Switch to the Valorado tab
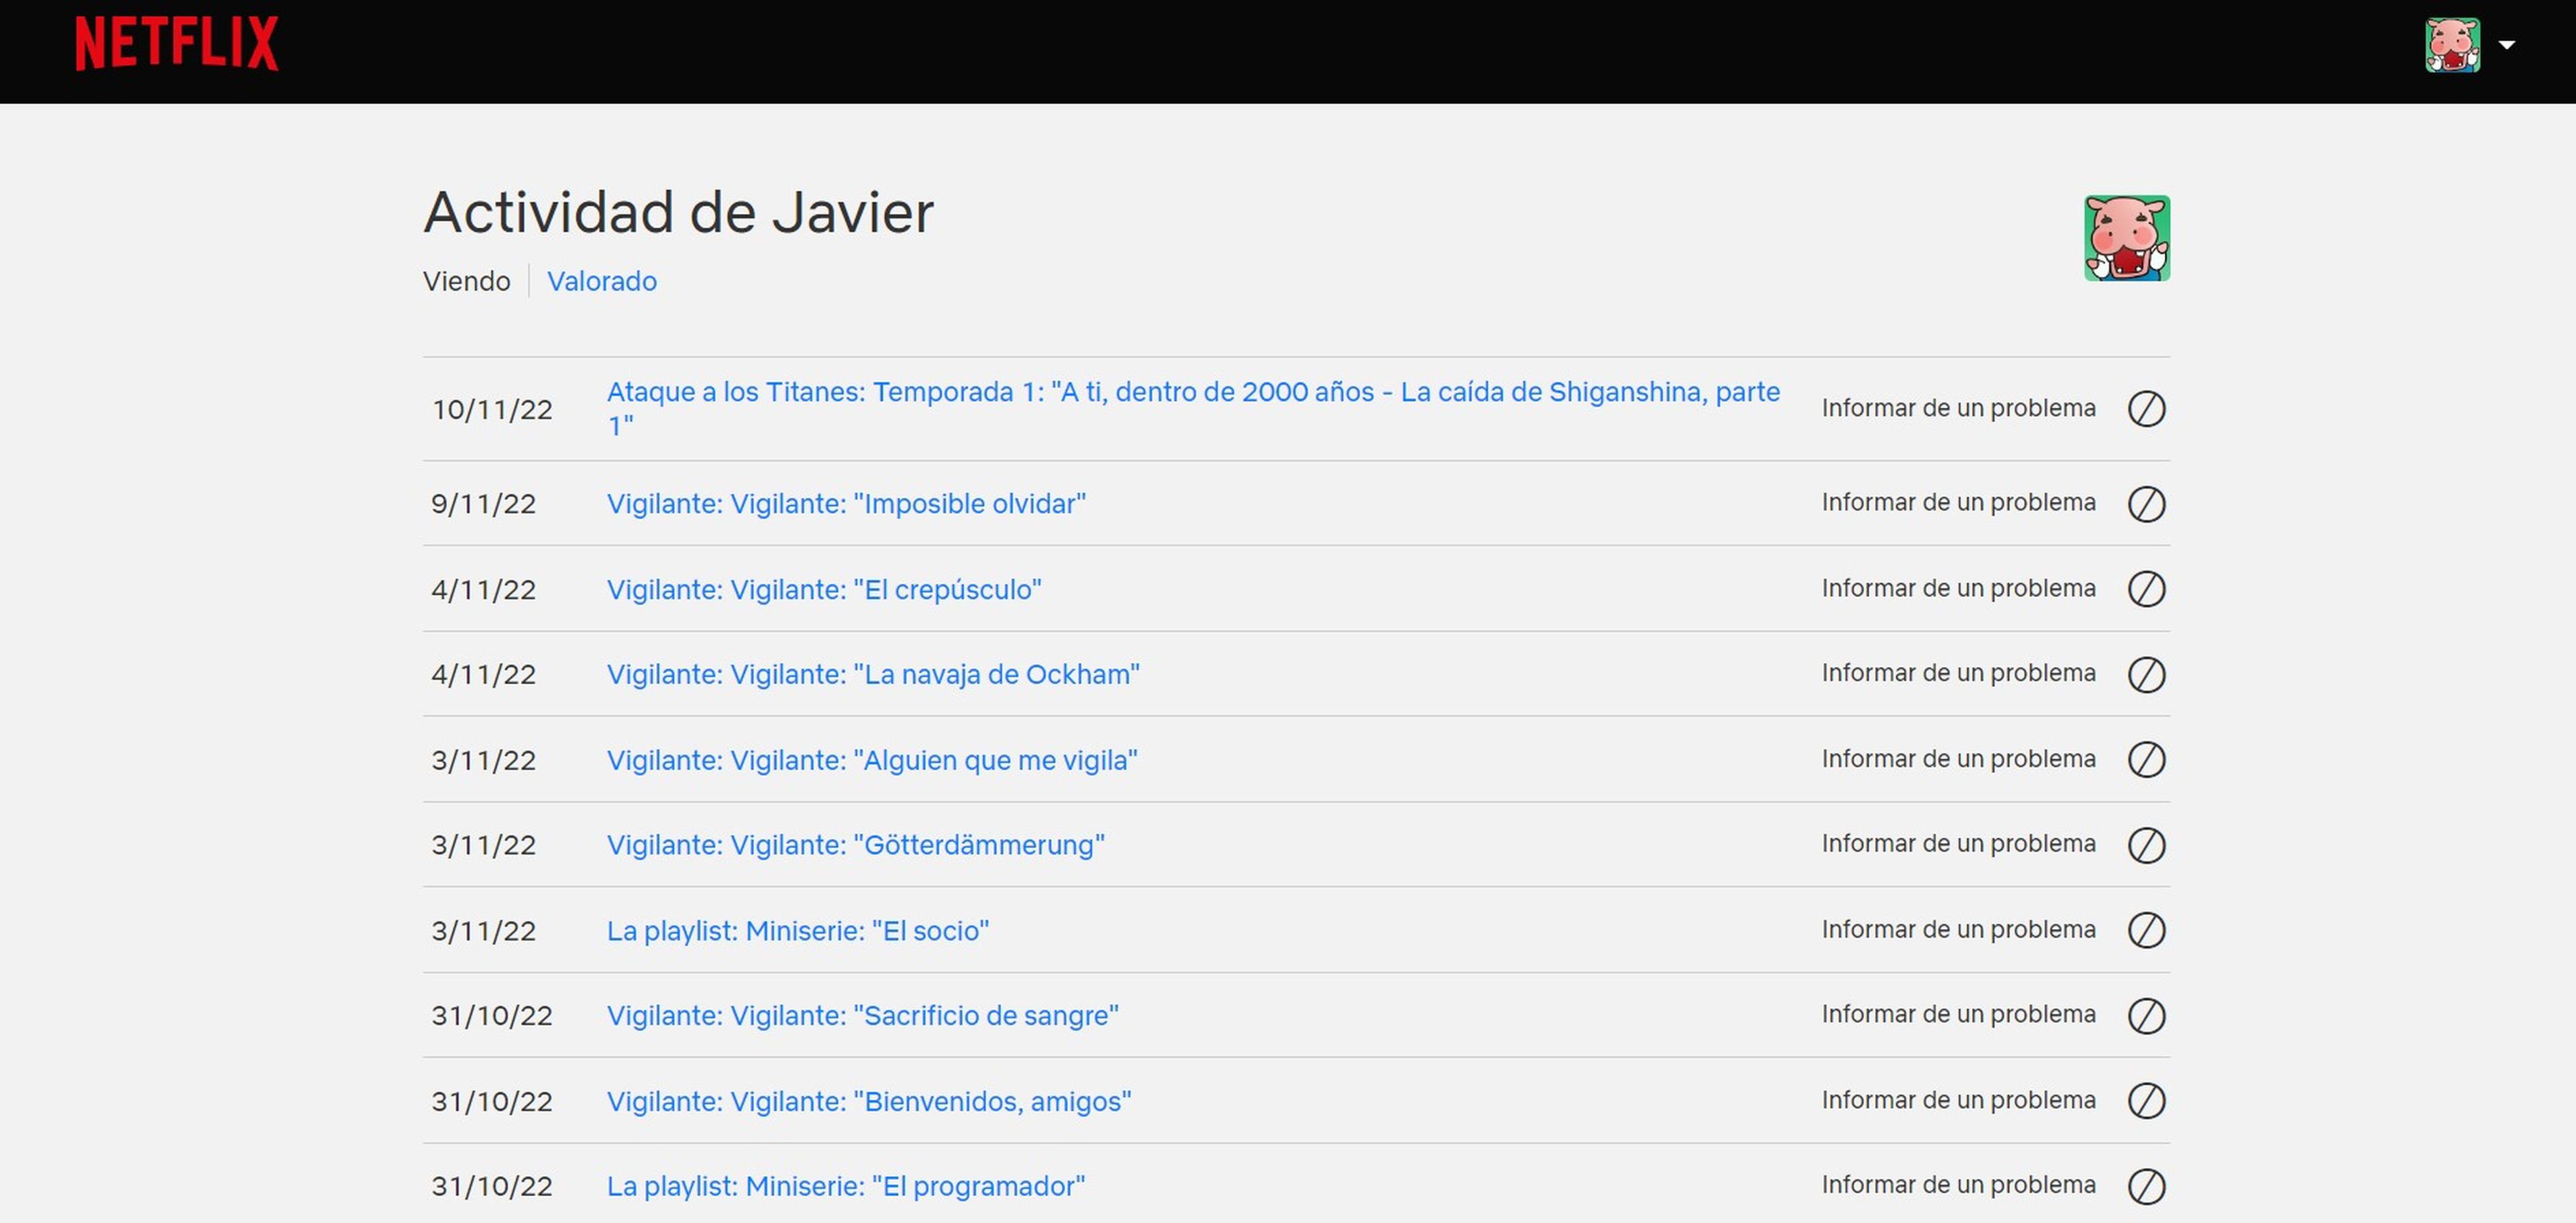Screen dimensions: 2576x1223 602,281
